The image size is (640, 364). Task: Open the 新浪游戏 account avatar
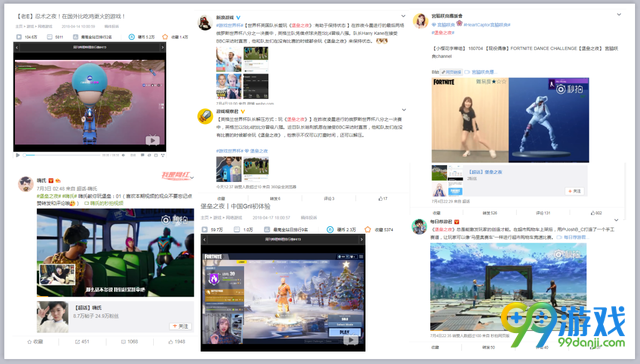(205, 22)
